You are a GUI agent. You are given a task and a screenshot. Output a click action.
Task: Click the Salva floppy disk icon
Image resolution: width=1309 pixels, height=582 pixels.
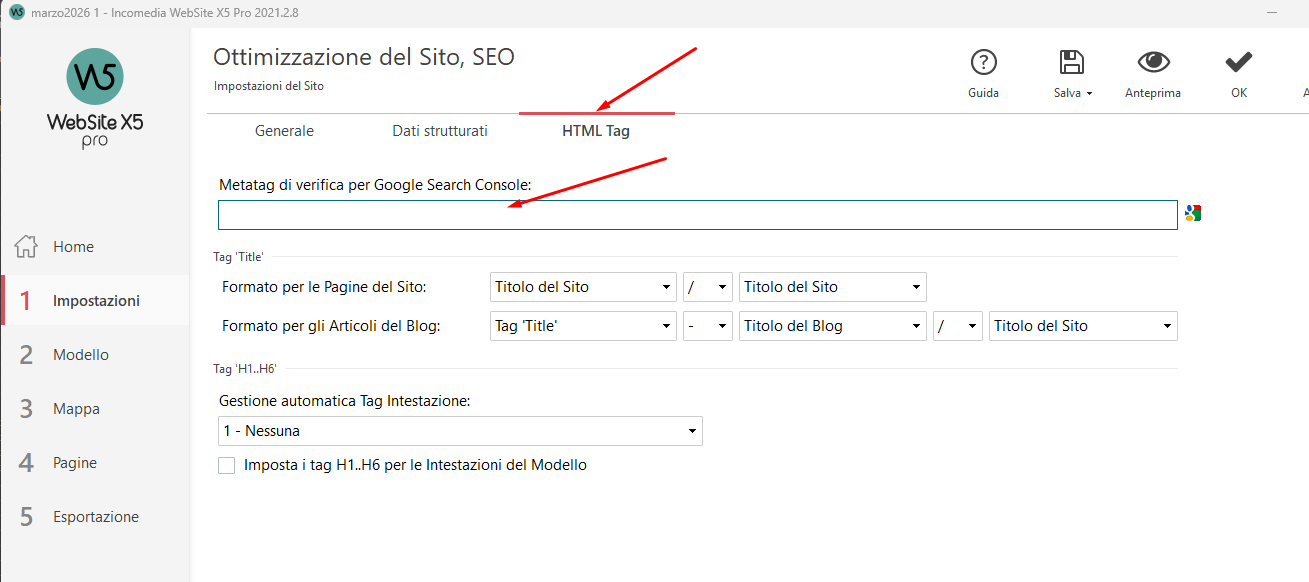pyautogui.click(x=1072, y=62)
